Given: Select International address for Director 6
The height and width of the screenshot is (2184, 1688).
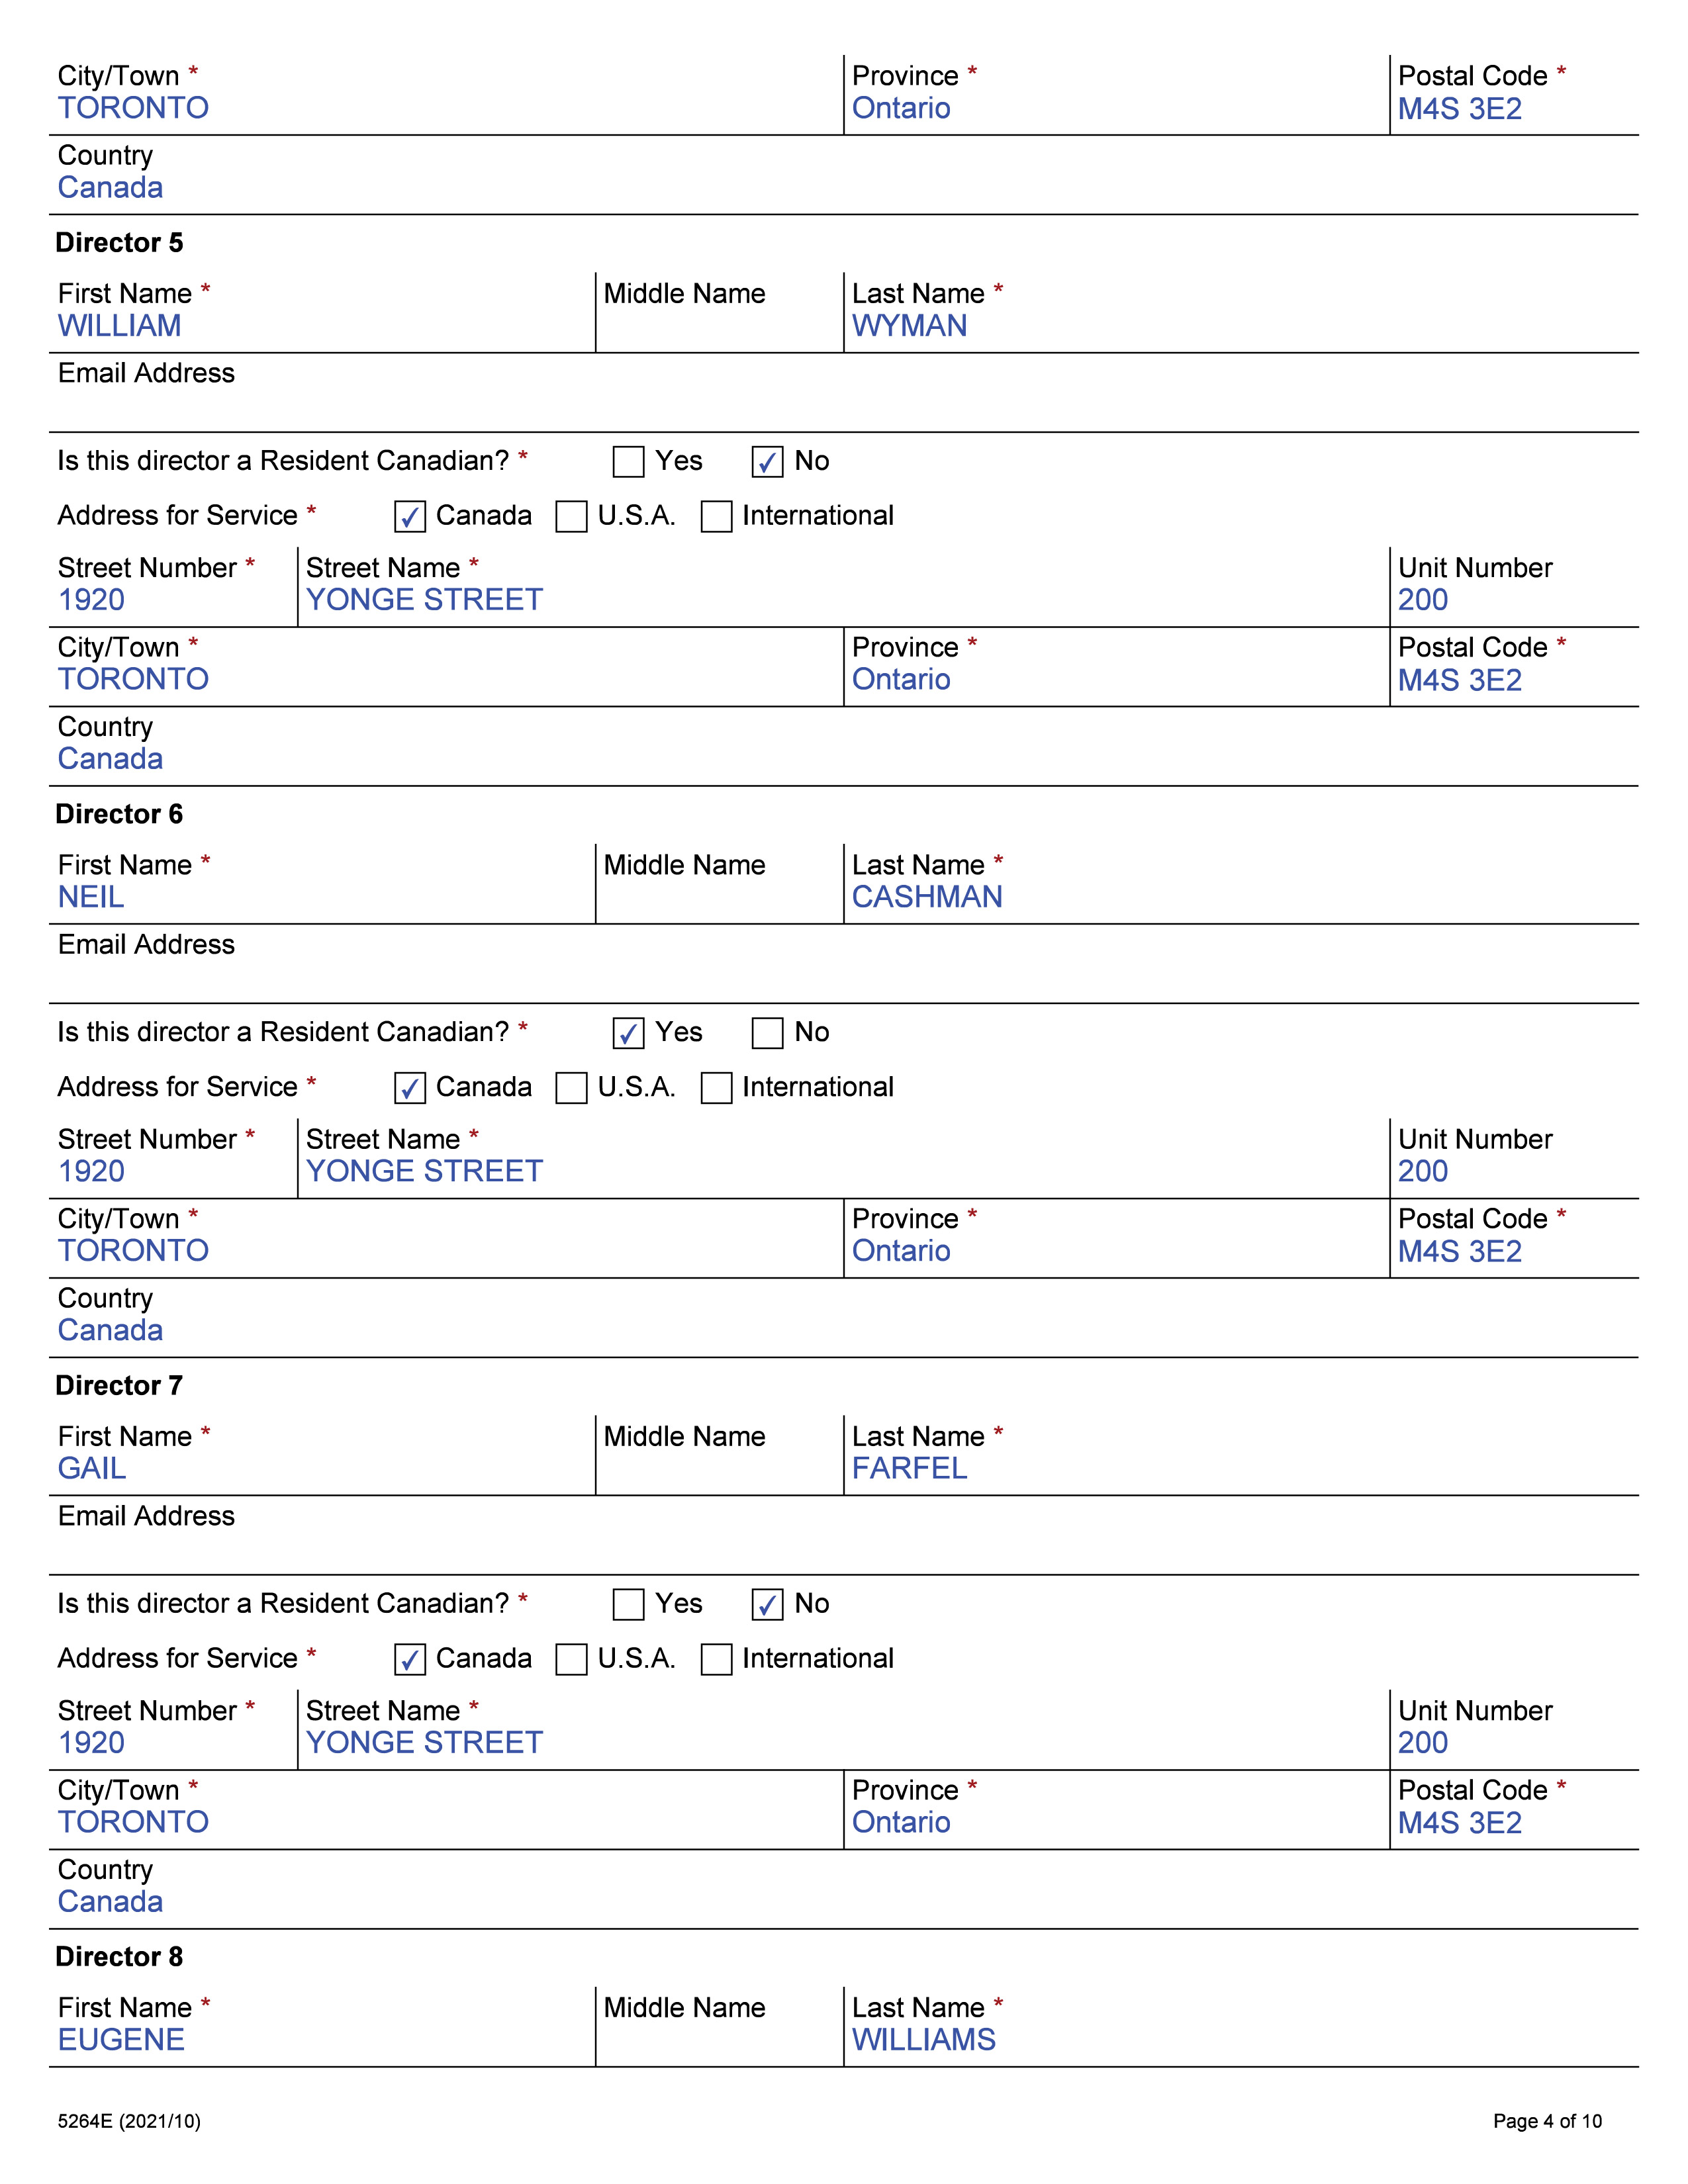Looking at the screenshot, I should click(x=716, y=1088).
